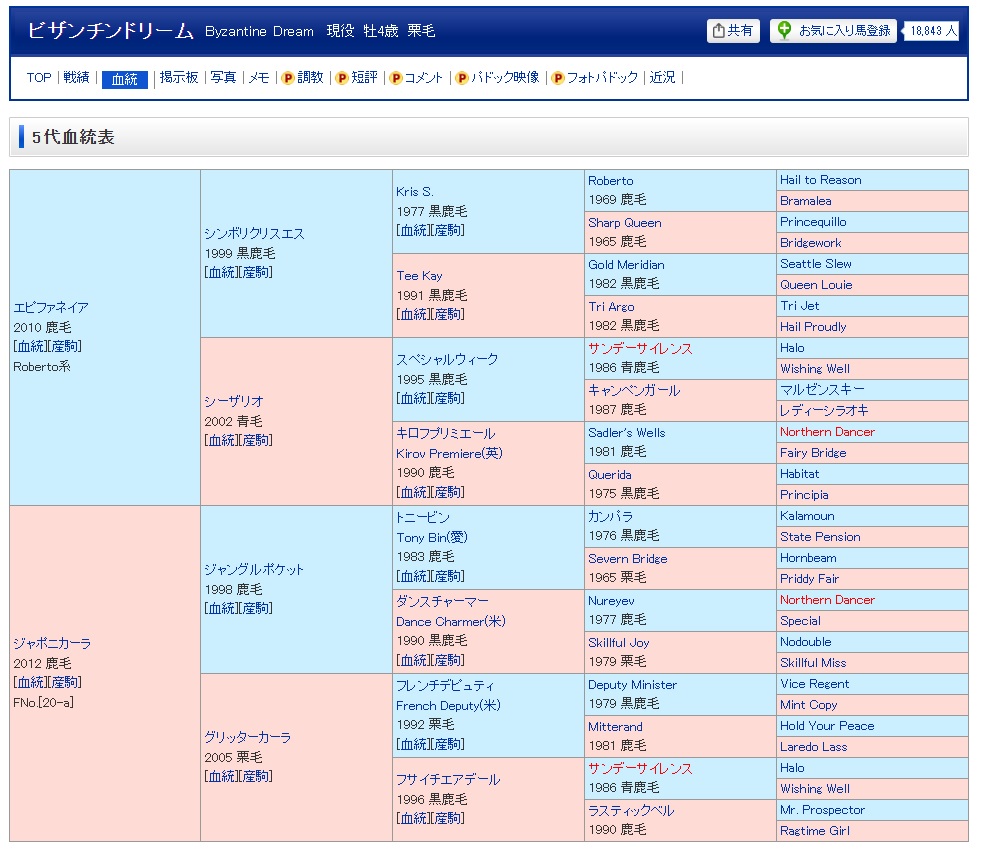Click the favorite horse register (お気に入り馬登録) button
The width and height of the screenshot is (981, 849).
833,31
